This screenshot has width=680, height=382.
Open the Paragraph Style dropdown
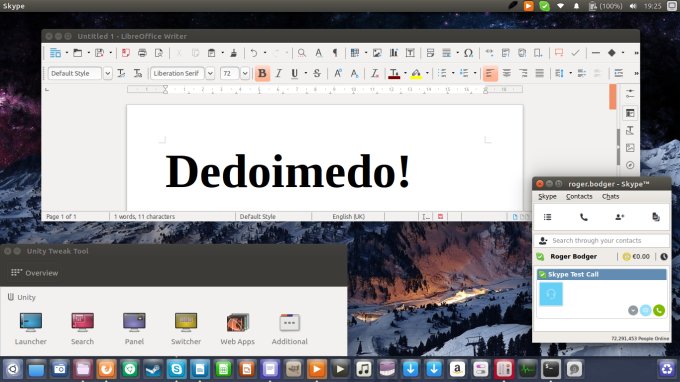click(x=108, y=73)
